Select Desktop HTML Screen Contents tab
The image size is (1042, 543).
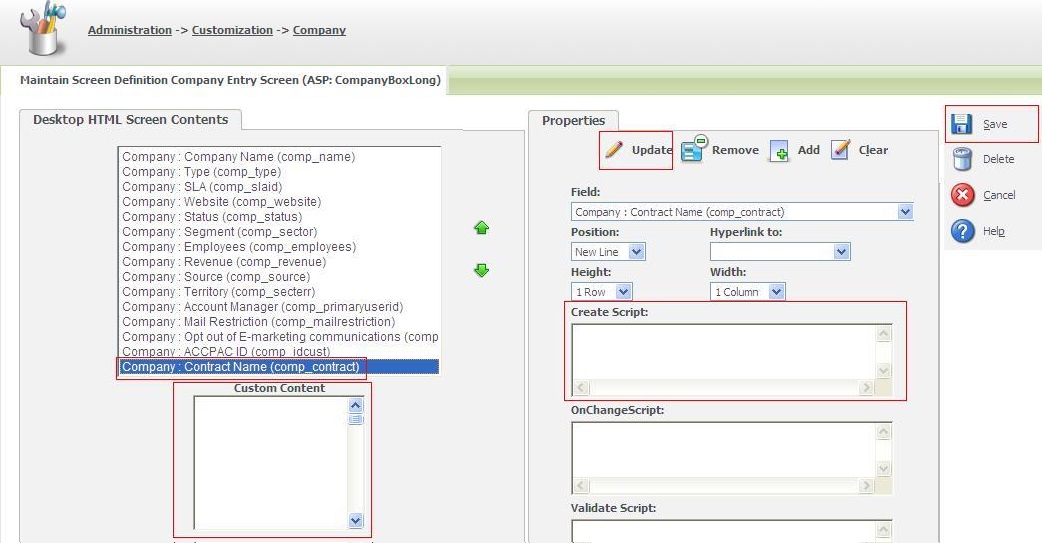pyautogui.click(x=130, y=120)
